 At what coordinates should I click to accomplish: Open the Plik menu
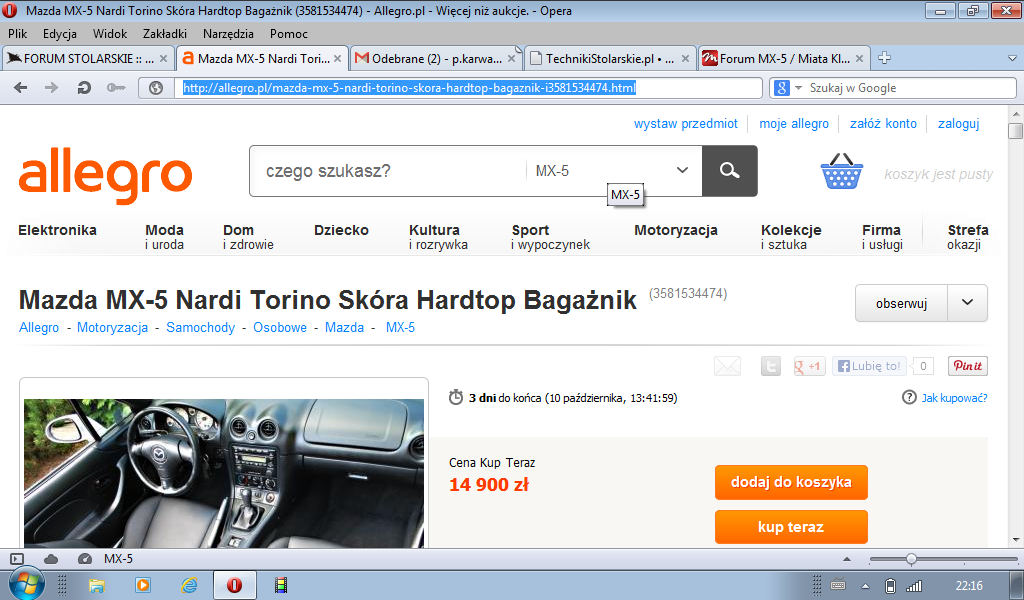point(18,33)
